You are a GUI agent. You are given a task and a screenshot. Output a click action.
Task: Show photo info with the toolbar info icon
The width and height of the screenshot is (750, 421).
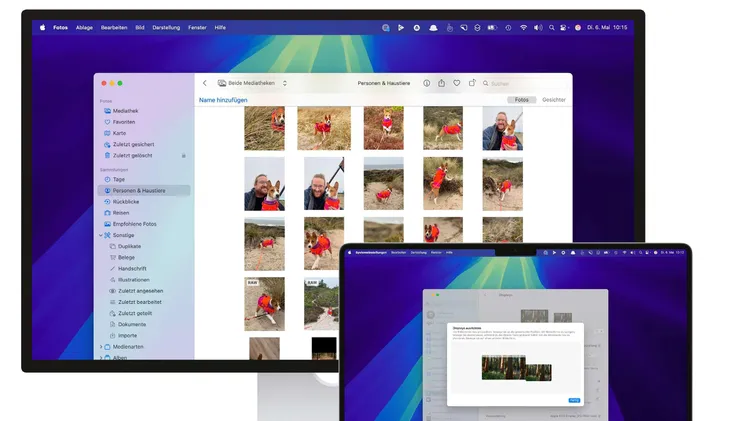click(426, 83)
